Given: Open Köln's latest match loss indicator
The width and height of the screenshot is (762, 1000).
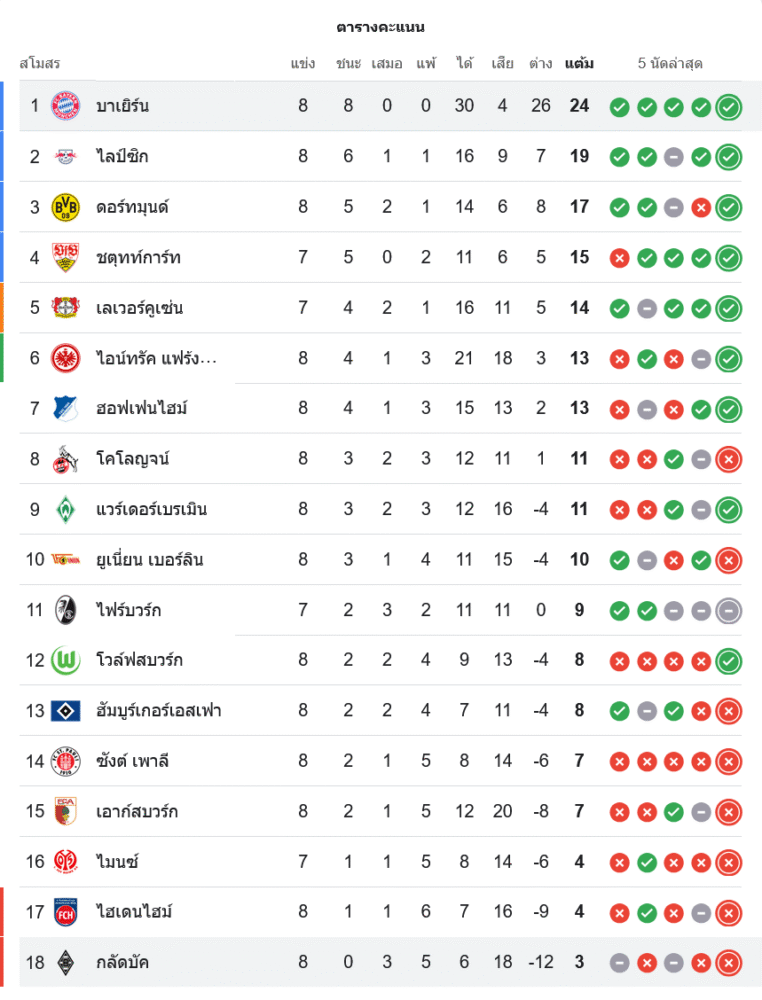Looking at the screenshot, I should point(729,459).
